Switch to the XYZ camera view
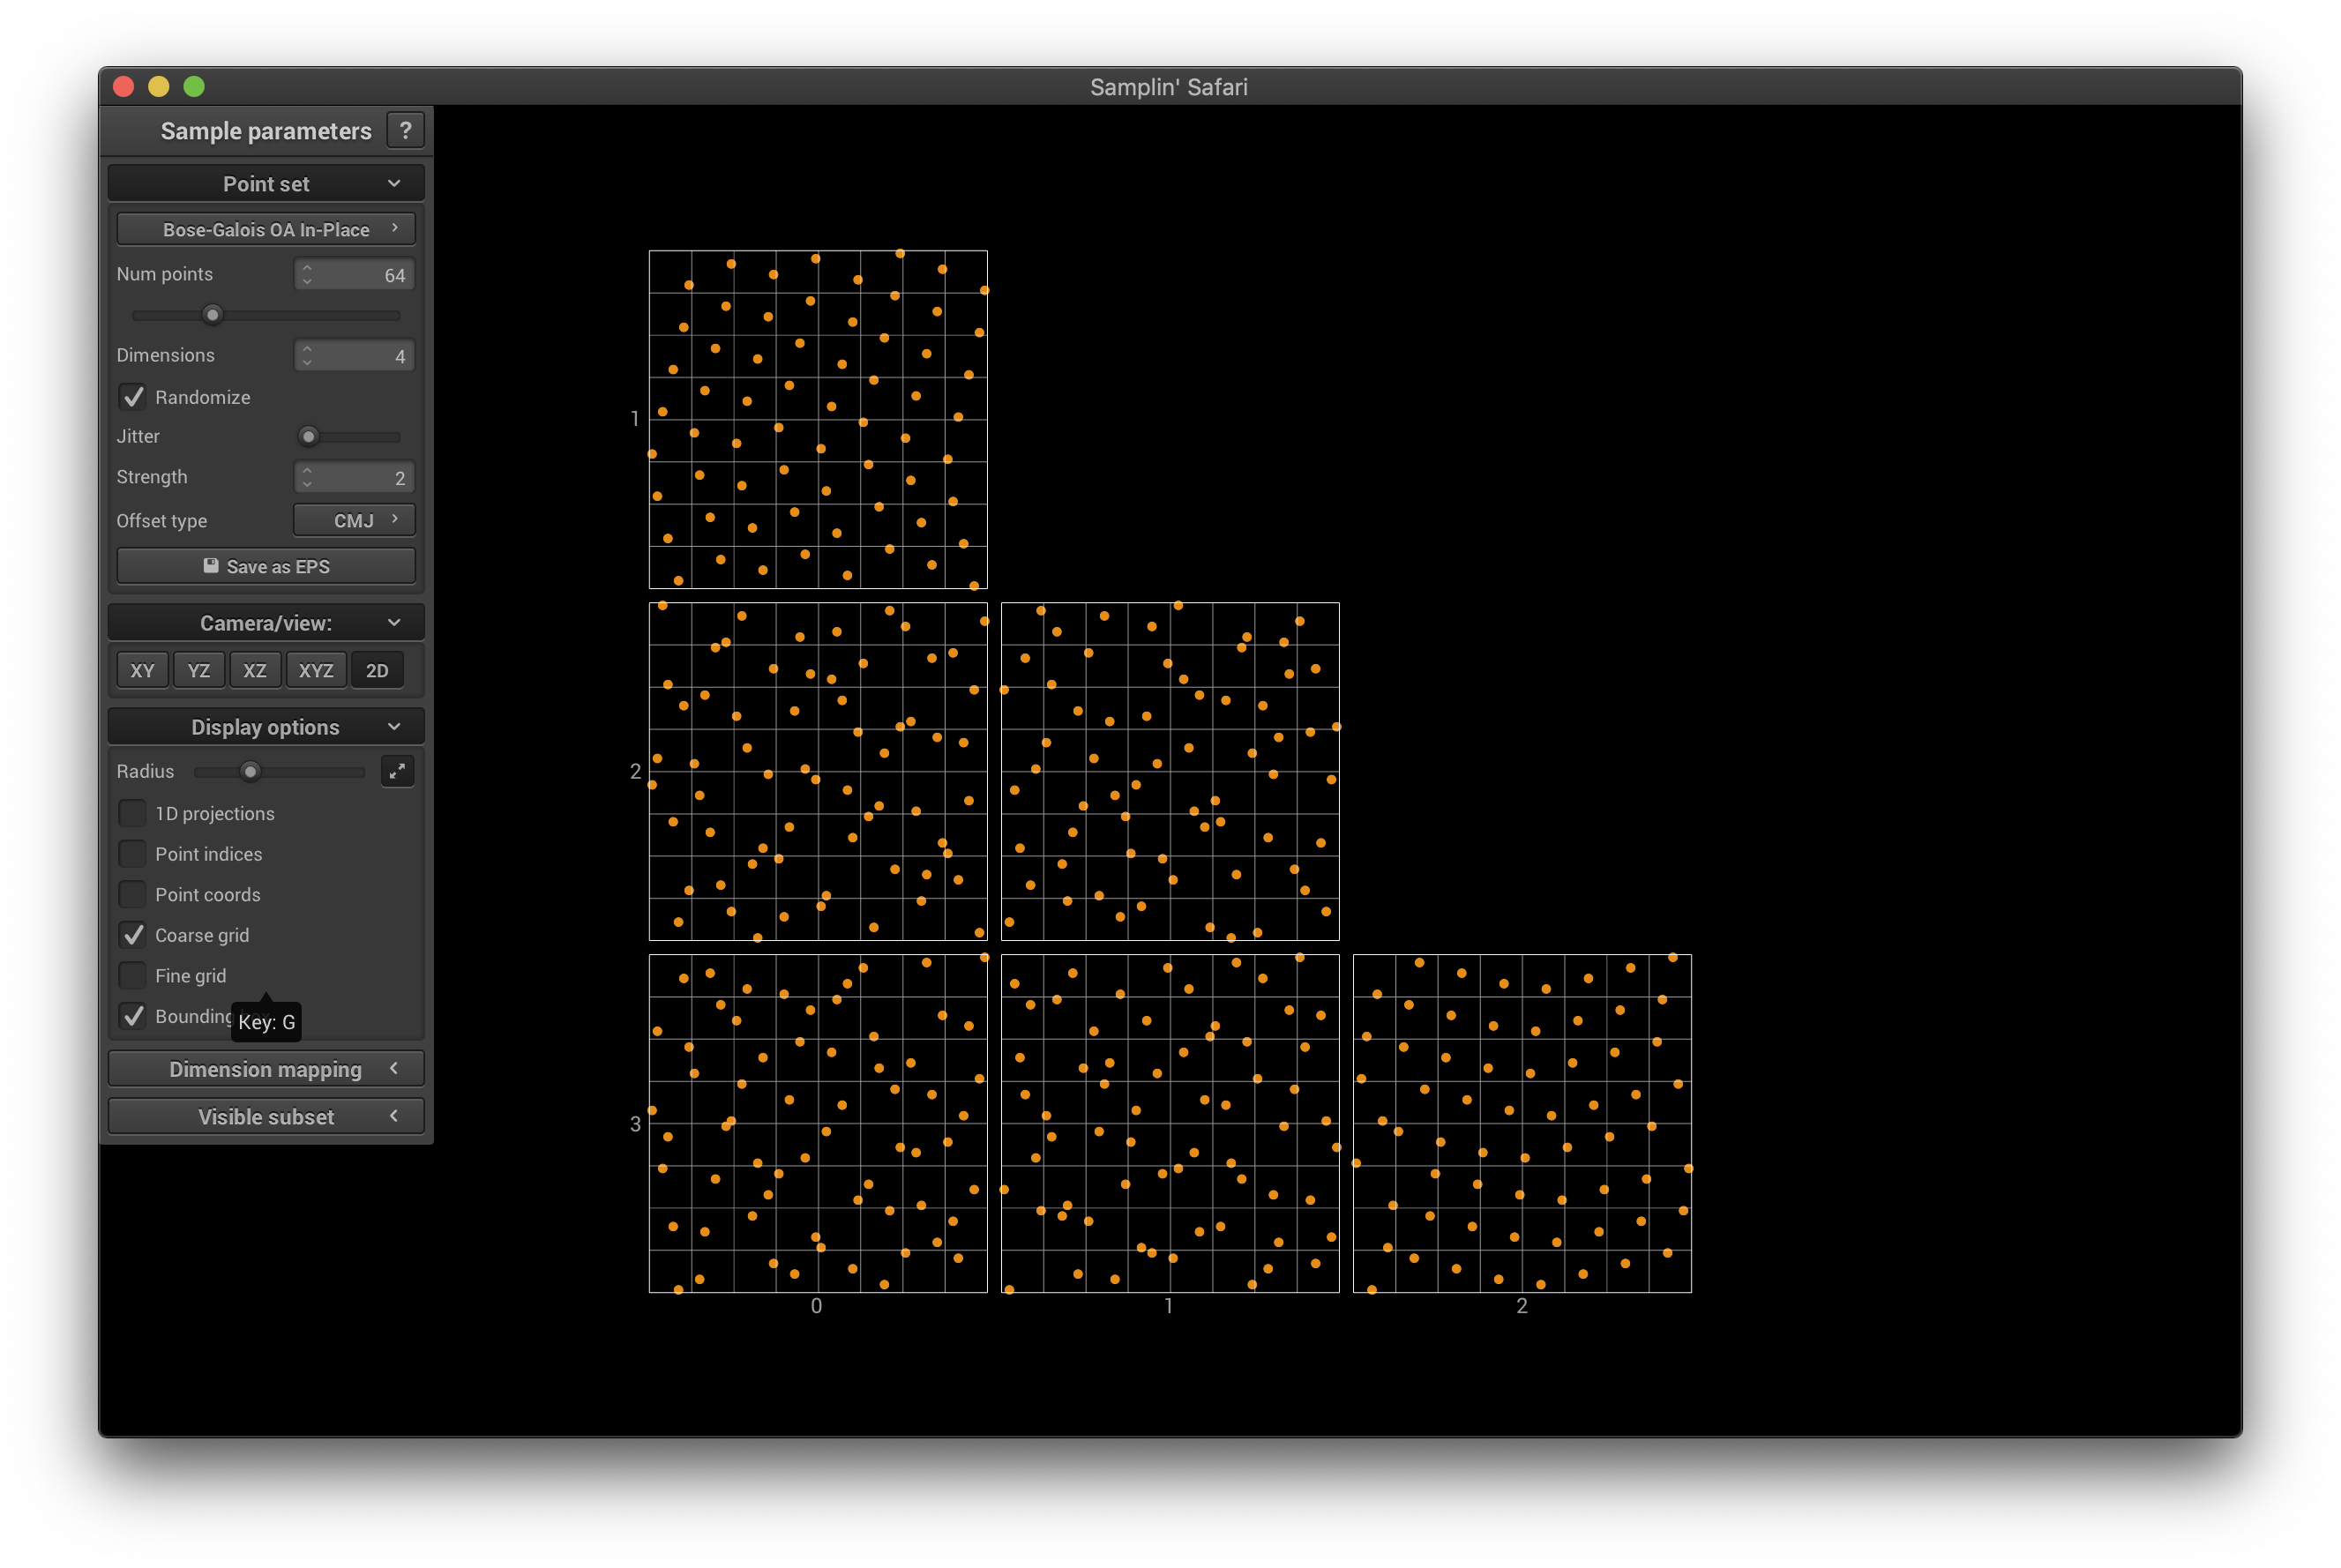 tap(316, 670)
